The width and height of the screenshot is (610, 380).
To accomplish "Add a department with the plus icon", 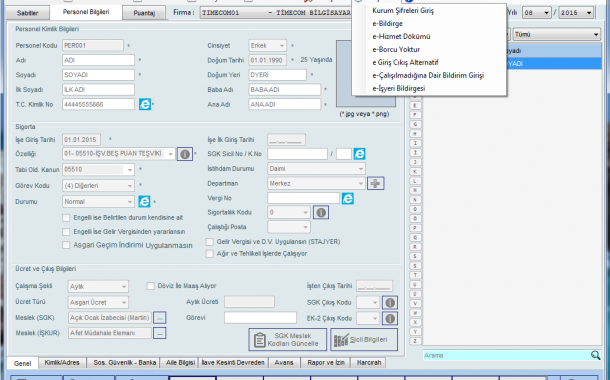I will 375,184.
